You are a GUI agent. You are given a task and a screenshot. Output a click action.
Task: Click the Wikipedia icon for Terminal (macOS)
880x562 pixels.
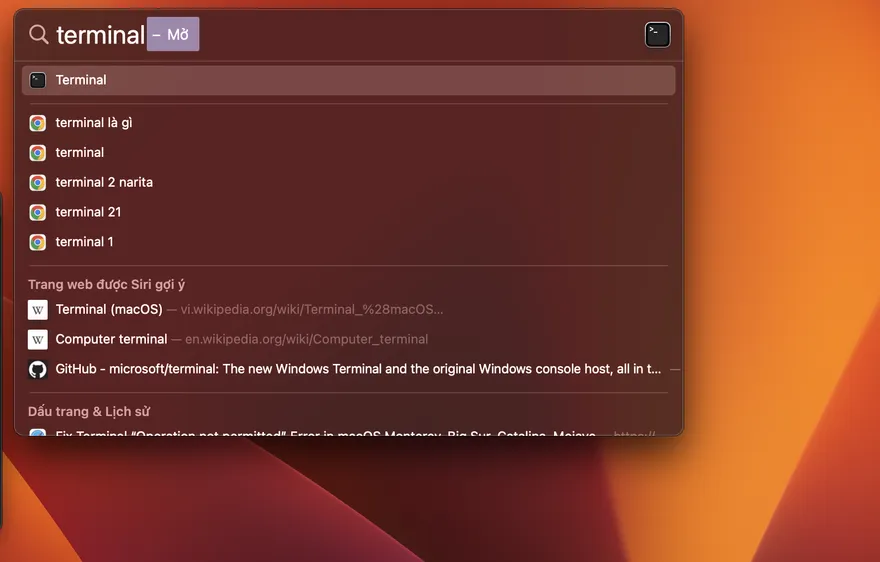click(38, 310)
